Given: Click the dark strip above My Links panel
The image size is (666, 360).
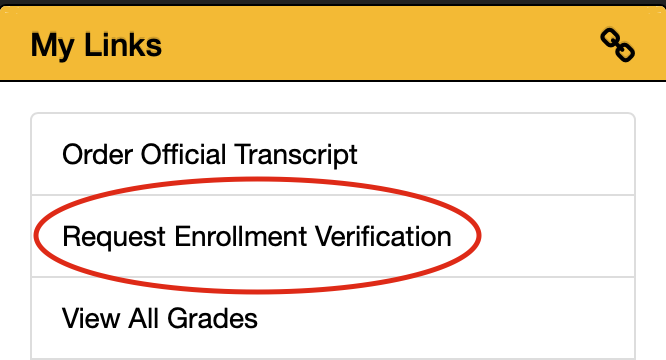Looking at the screenshot, I should coord(333,3).
